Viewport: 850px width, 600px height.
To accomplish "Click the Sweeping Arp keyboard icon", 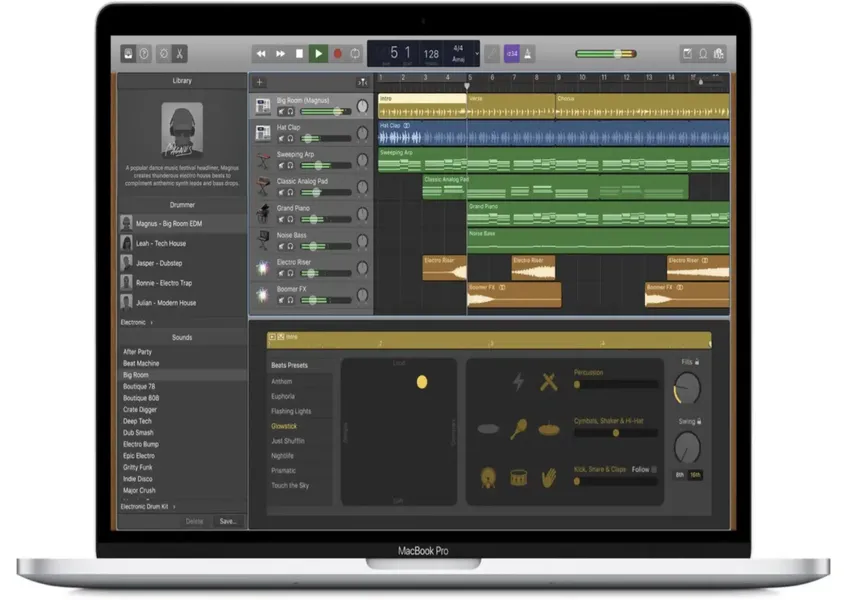I will (x=263, y=160).
